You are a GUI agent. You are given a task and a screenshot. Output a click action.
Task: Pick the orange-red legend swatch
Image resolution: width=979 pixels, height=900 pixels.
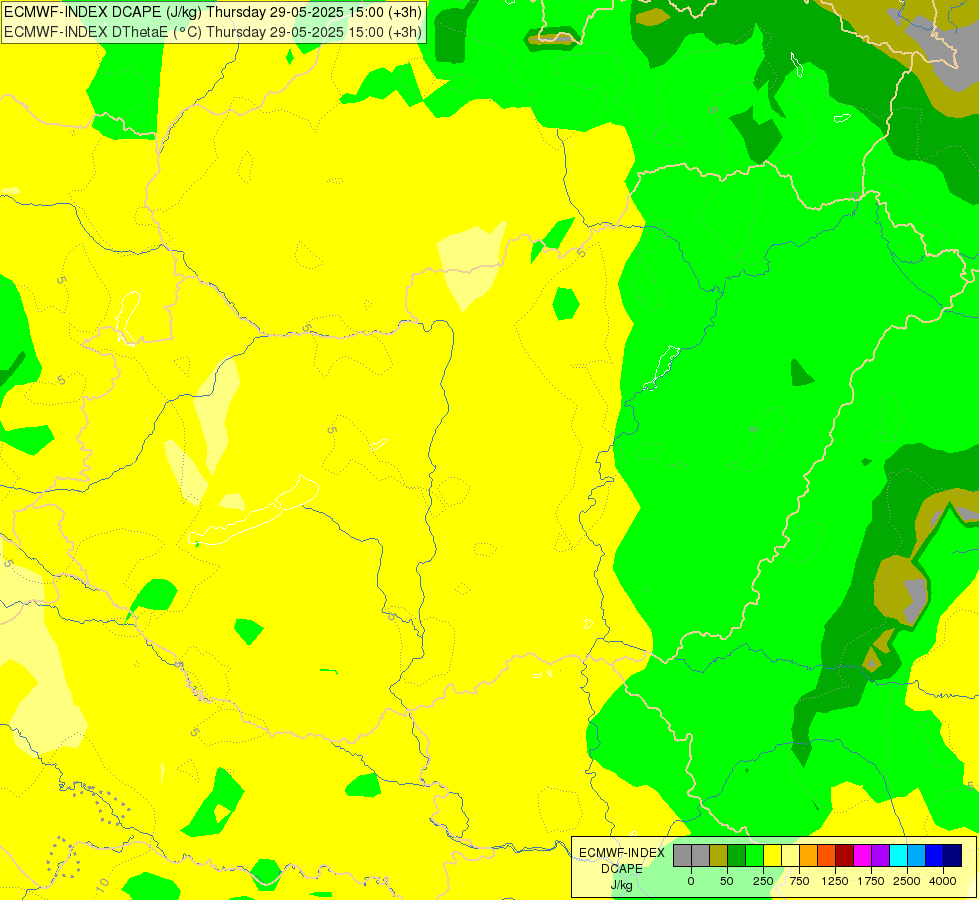[827, 855]
